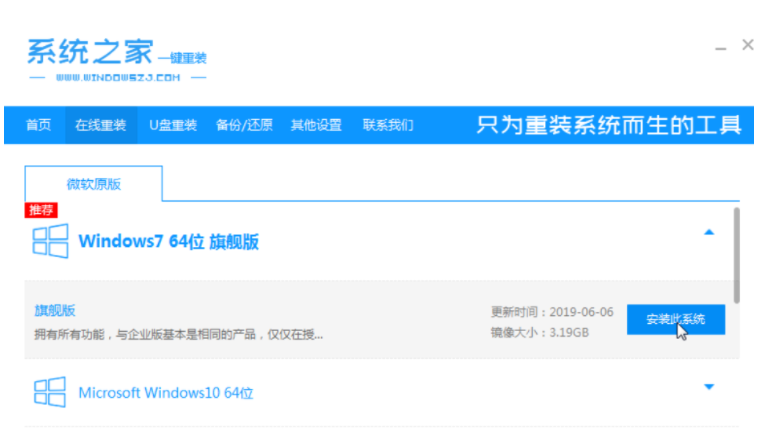Image resolution: width=761 pixels, height=443 pixels.
Task: Open the 联系我们 menu item
Action: [388, 125]
